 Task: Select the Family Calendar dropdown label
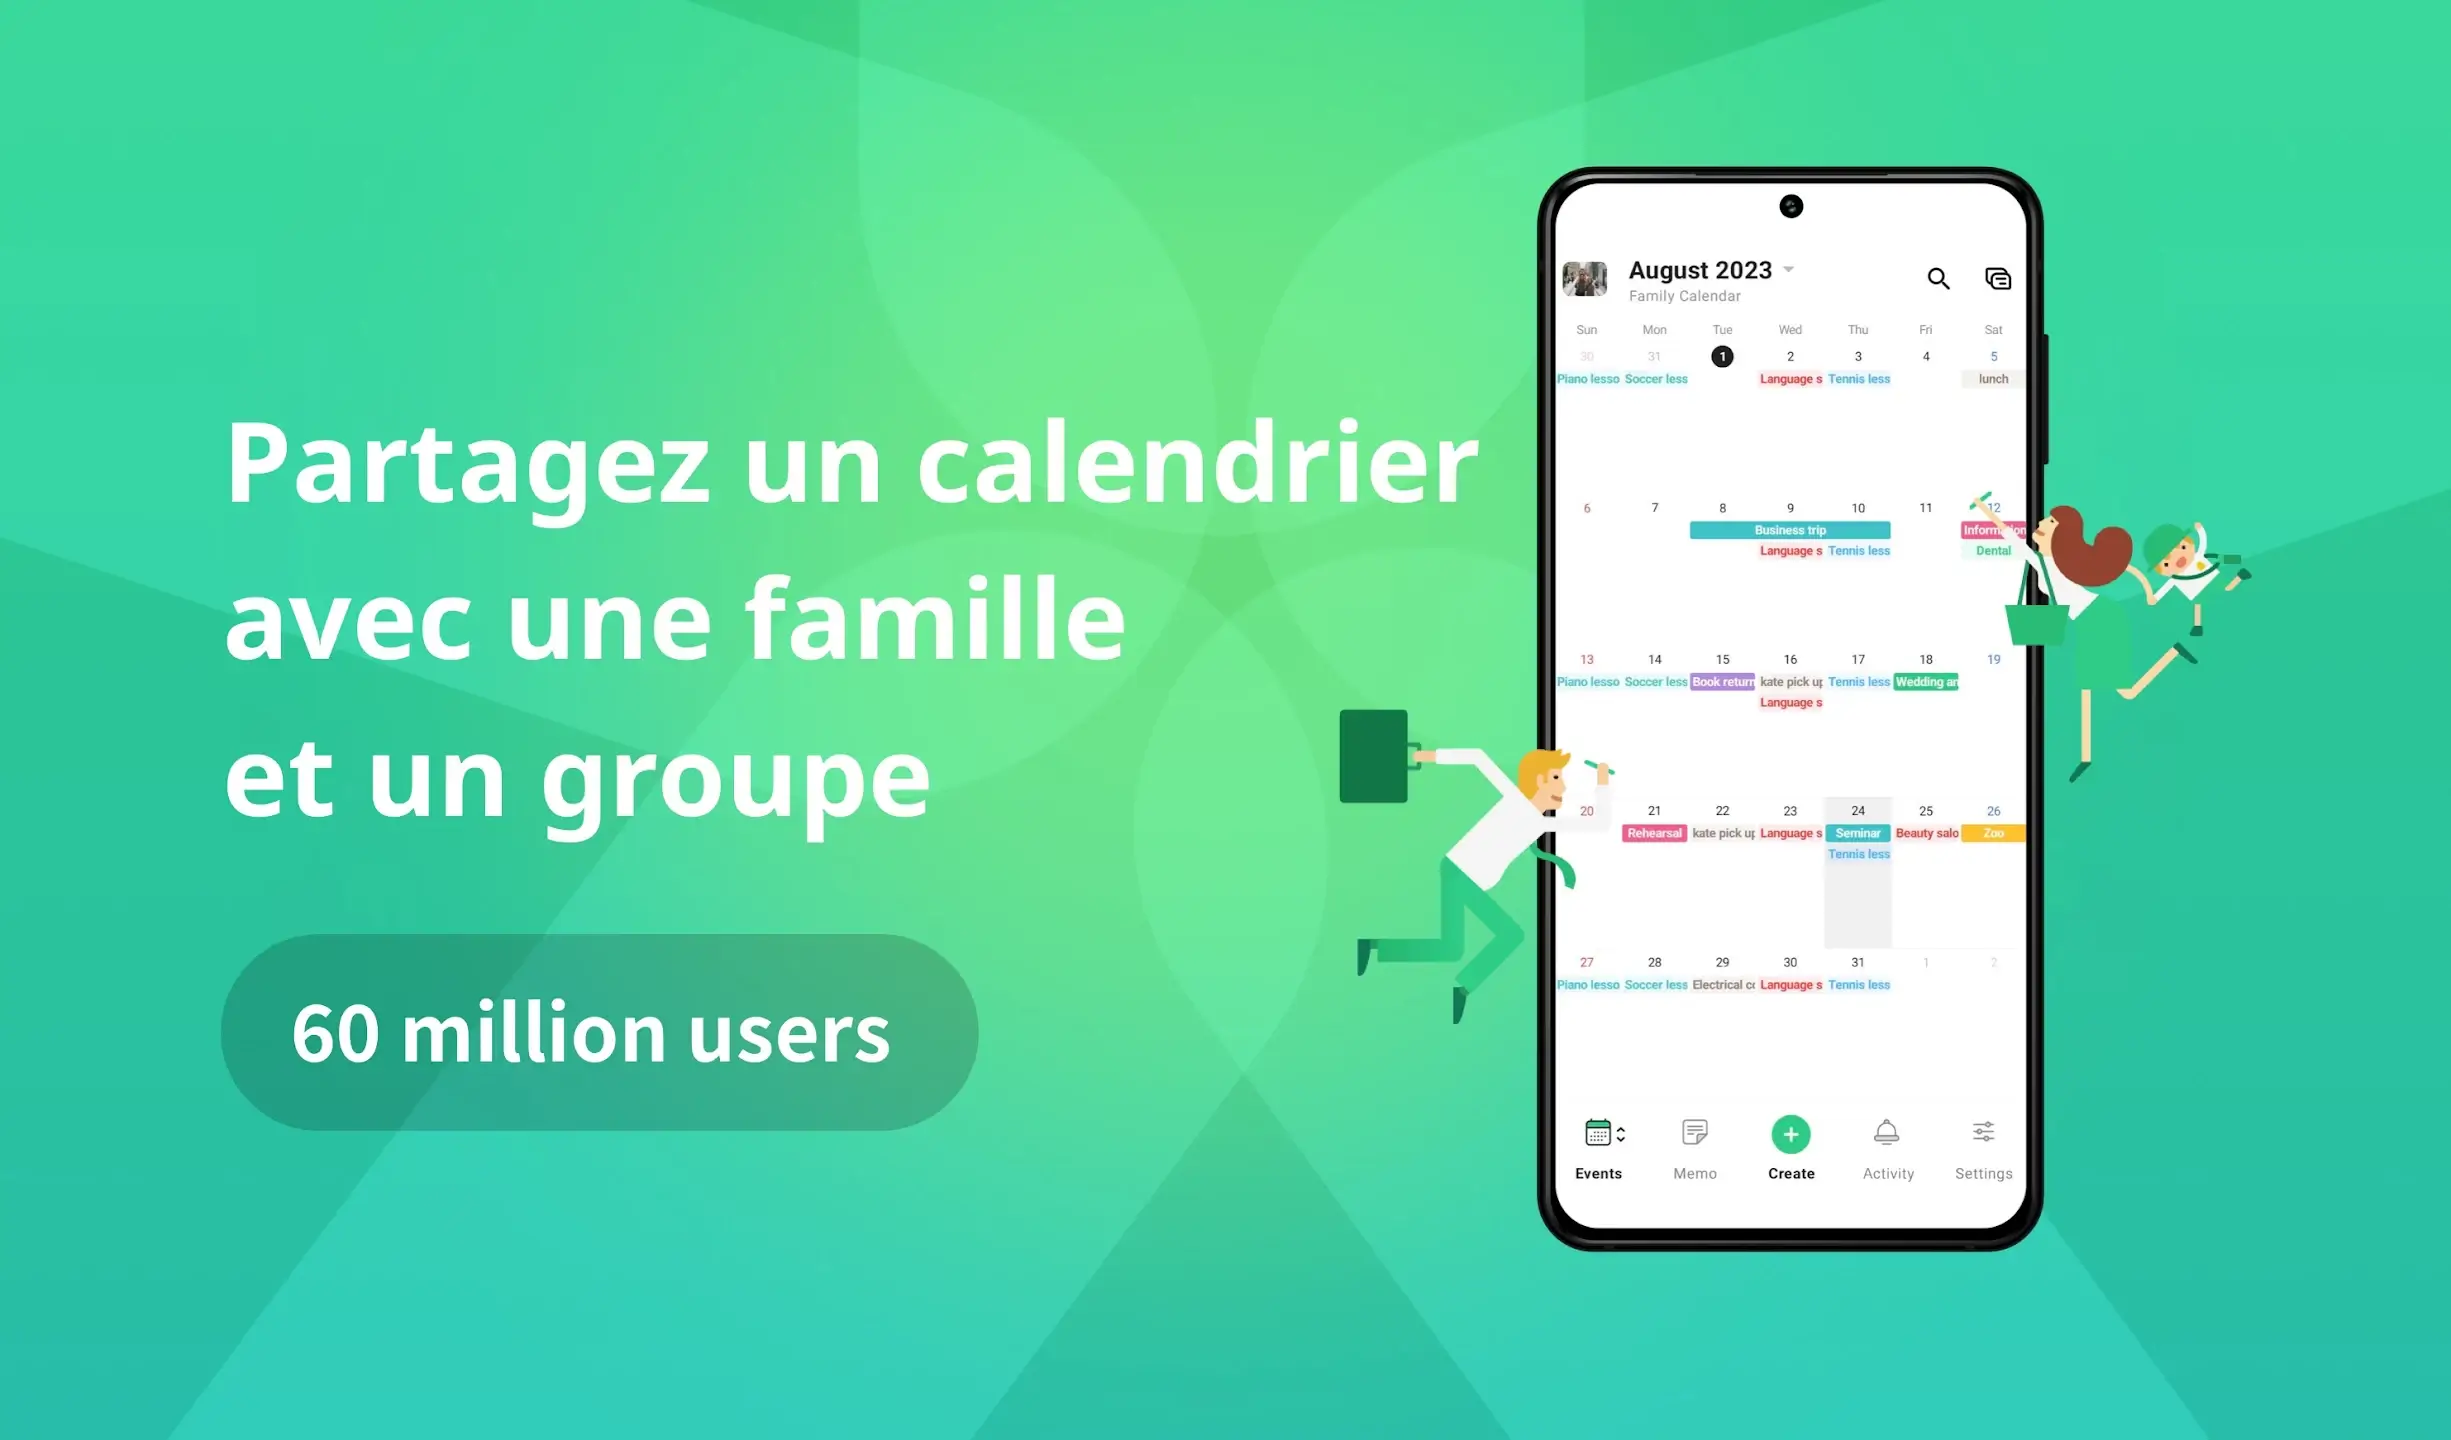click(x=1685, y=295)
